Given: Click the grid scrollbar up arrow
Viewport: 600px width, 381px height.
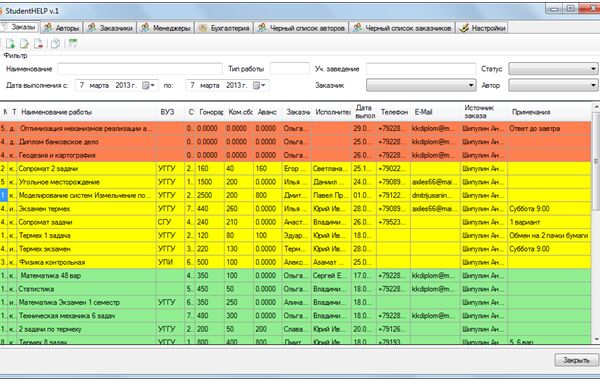Looking at the screenshot, I should click(596, 107).
